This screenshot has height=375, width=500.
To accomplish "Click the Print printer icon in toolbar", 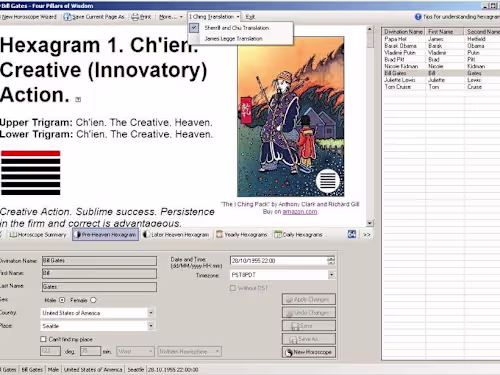I will point(135,17).
